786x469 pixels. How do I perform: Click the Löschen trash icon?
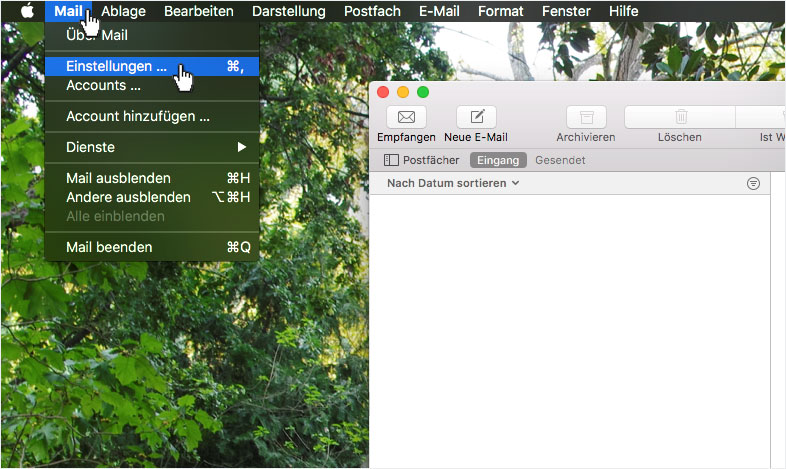tap(680, 117)
